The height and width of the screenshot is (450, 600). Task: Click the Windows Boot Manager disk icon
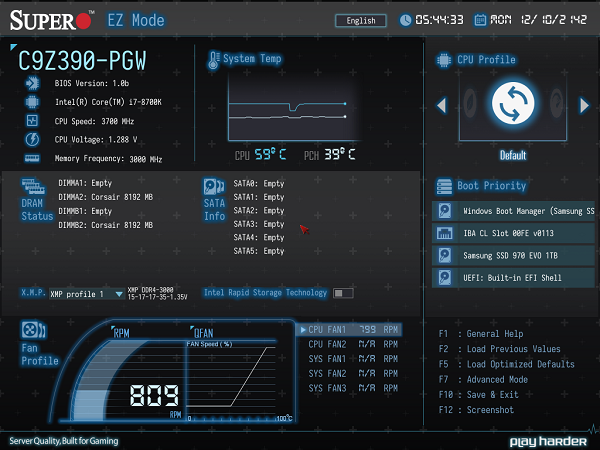point(445,211)
